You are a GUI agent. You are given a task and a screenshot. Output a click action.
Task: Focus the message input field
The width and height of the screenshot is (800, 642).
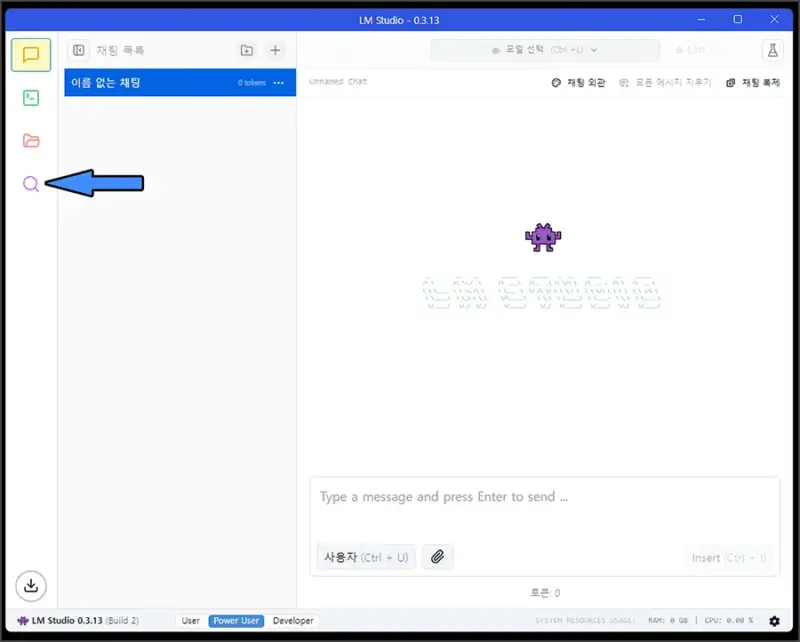[x=545, y=498]
